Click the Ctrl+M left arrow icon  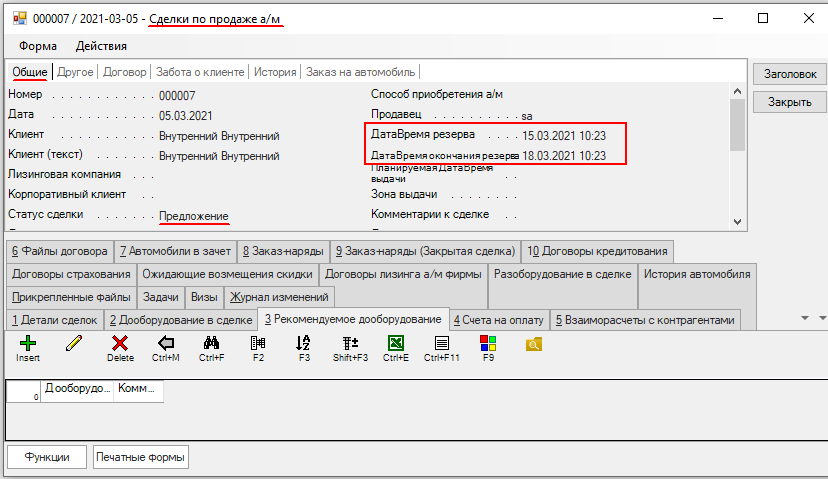coord(166,344)
